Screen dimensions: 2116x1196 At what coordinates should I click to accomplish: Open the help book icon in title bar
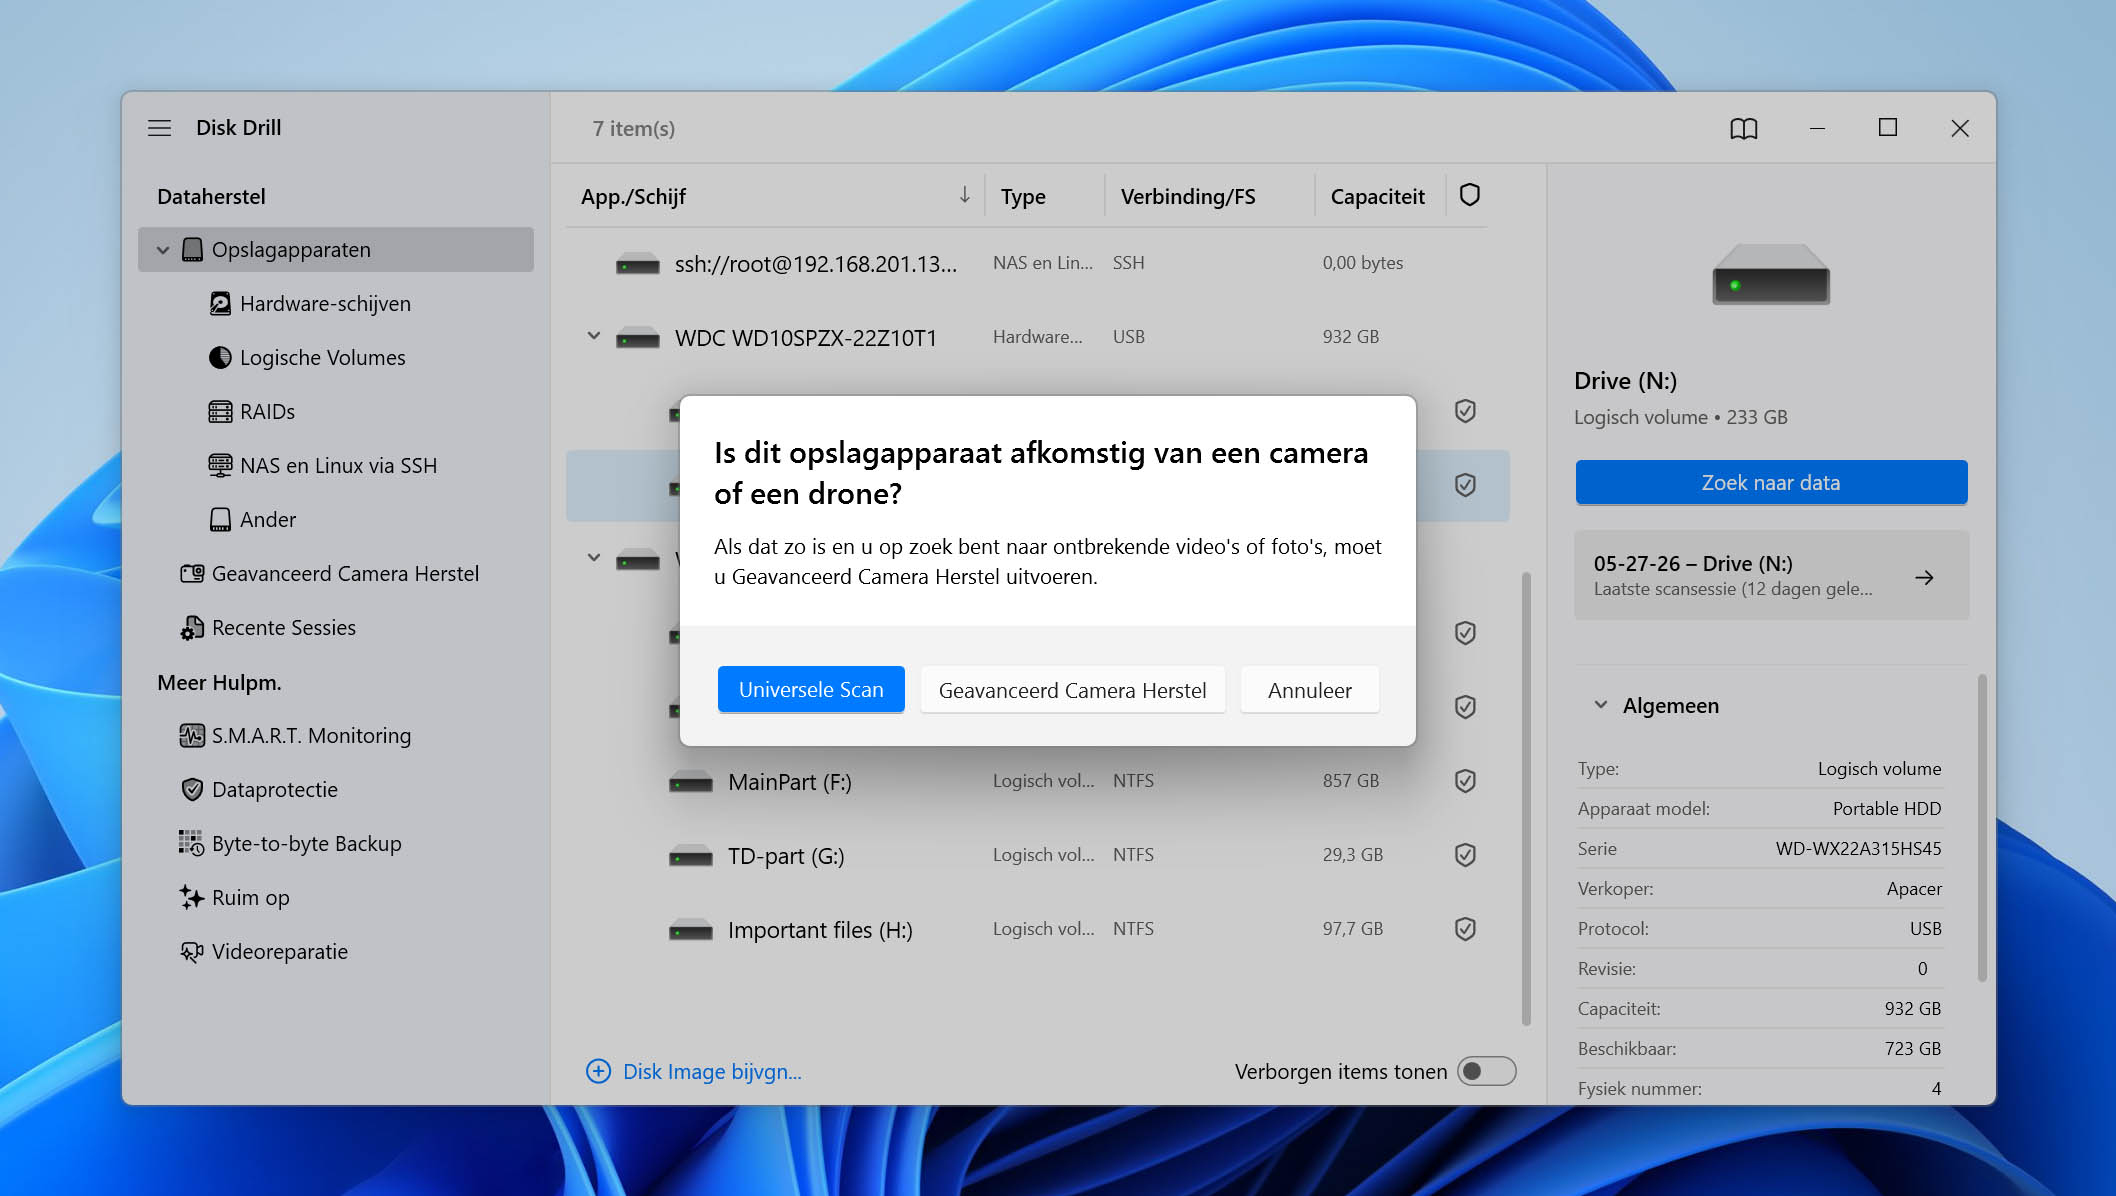point(1743,128)
